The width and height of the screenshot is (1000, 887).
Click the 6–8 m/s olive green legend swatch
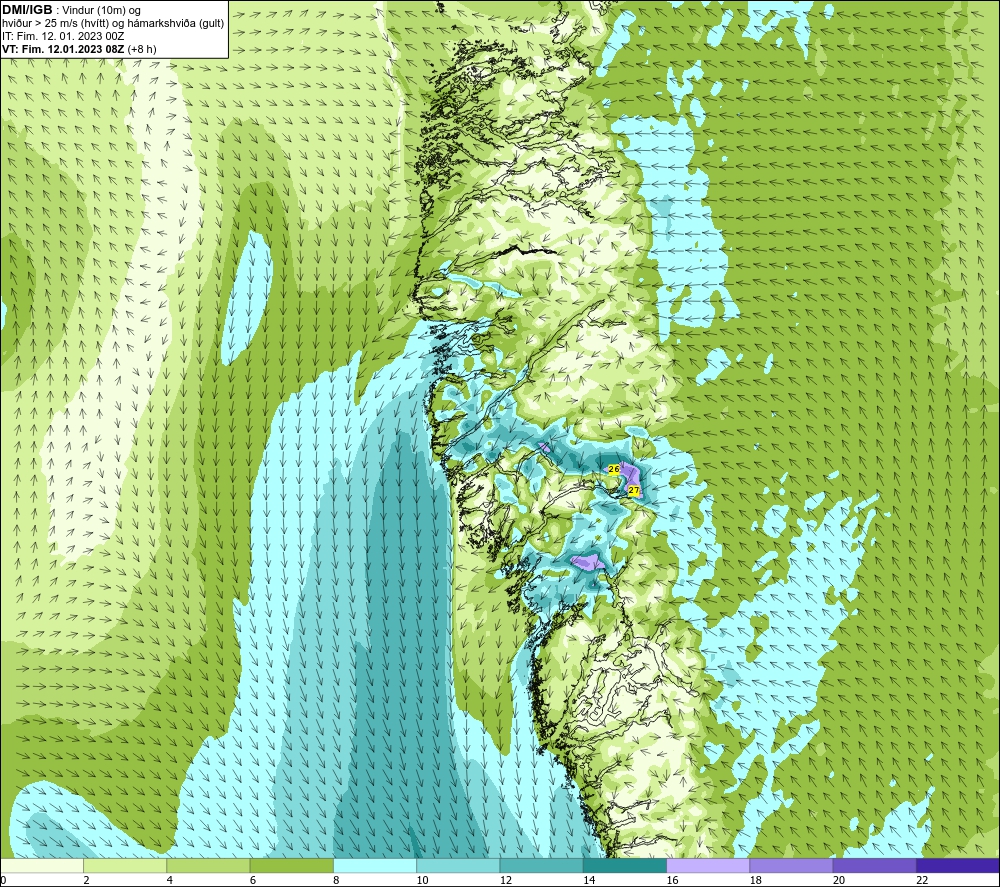coord(291,865)
